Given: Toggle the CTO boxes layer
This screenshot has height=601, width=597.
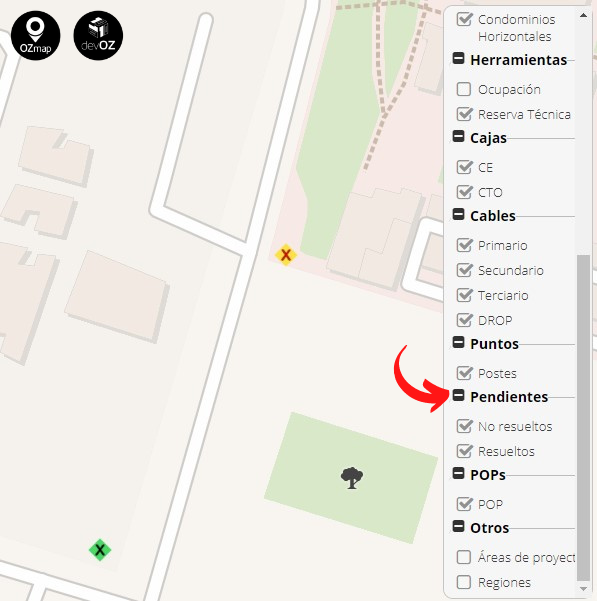Looking at the screenshot, I should (464, 192).
